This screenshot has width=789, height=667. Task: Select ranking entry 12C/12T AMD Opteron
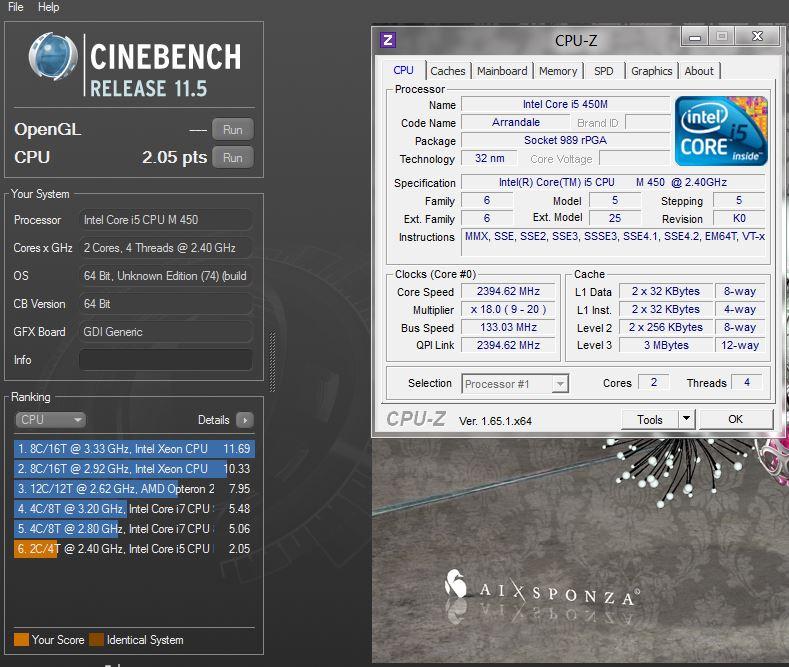[x=134, y=489]
